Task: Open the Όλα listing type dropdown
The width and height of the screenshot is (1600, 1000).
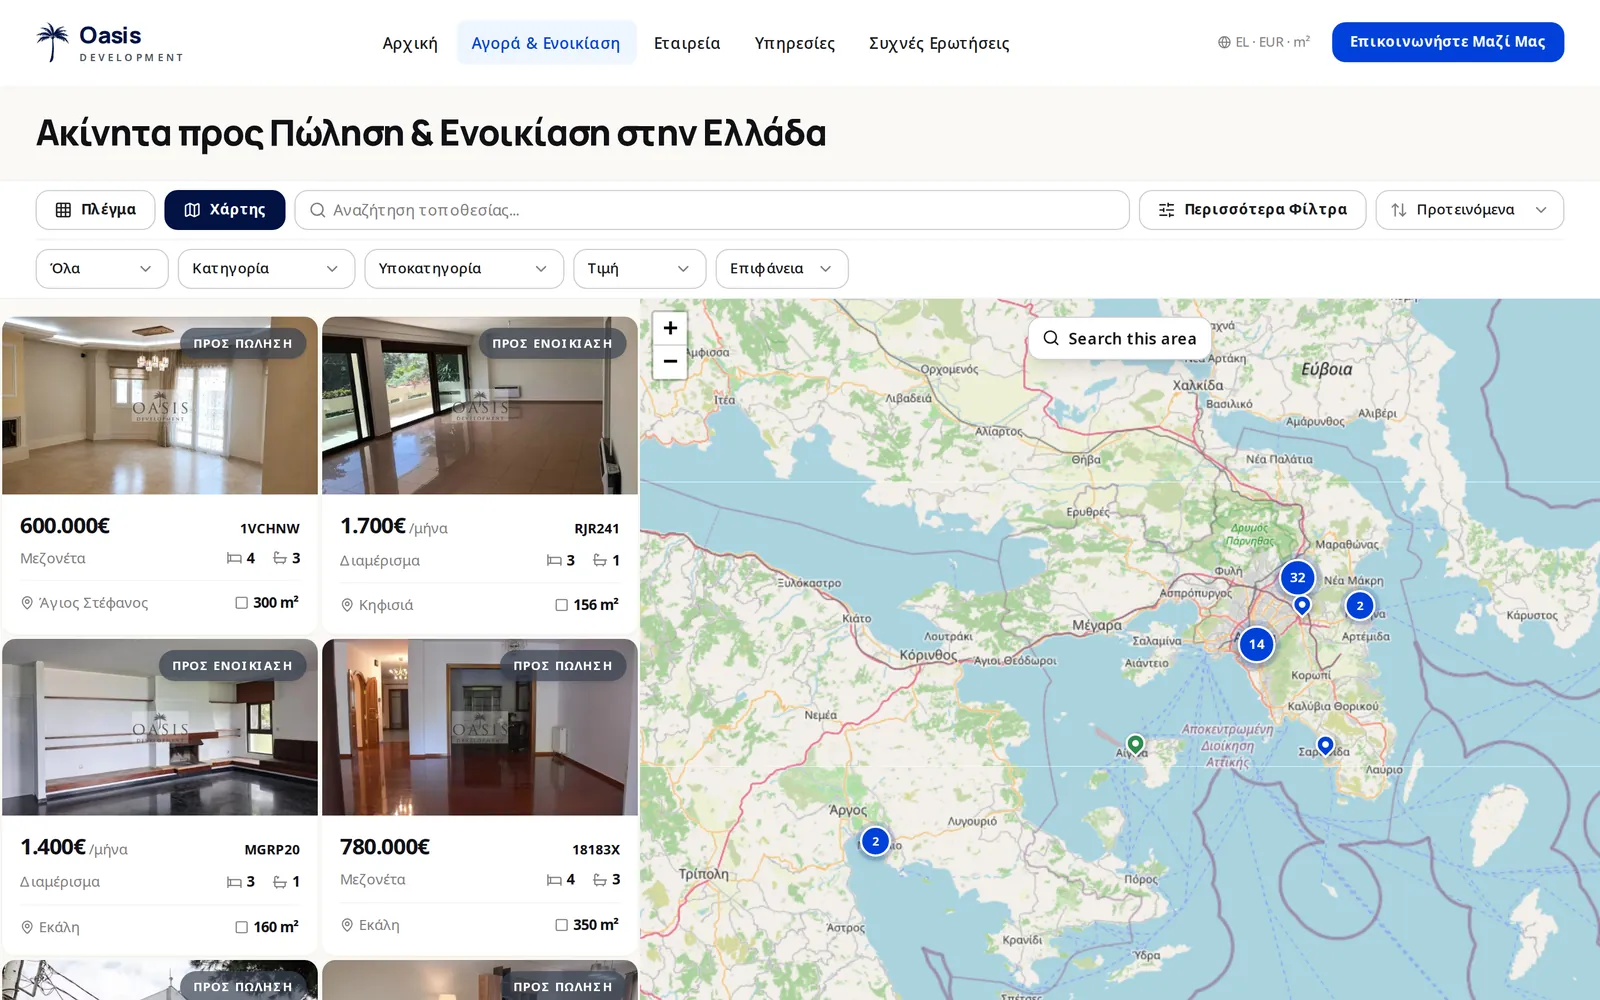Action: click(x=102, y=269)
